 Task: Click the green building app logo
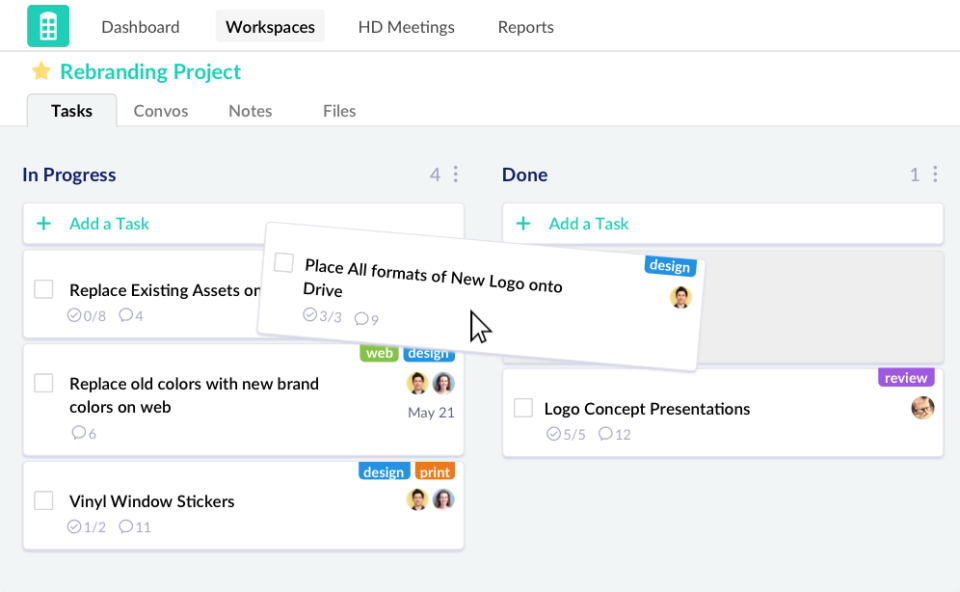48,27
